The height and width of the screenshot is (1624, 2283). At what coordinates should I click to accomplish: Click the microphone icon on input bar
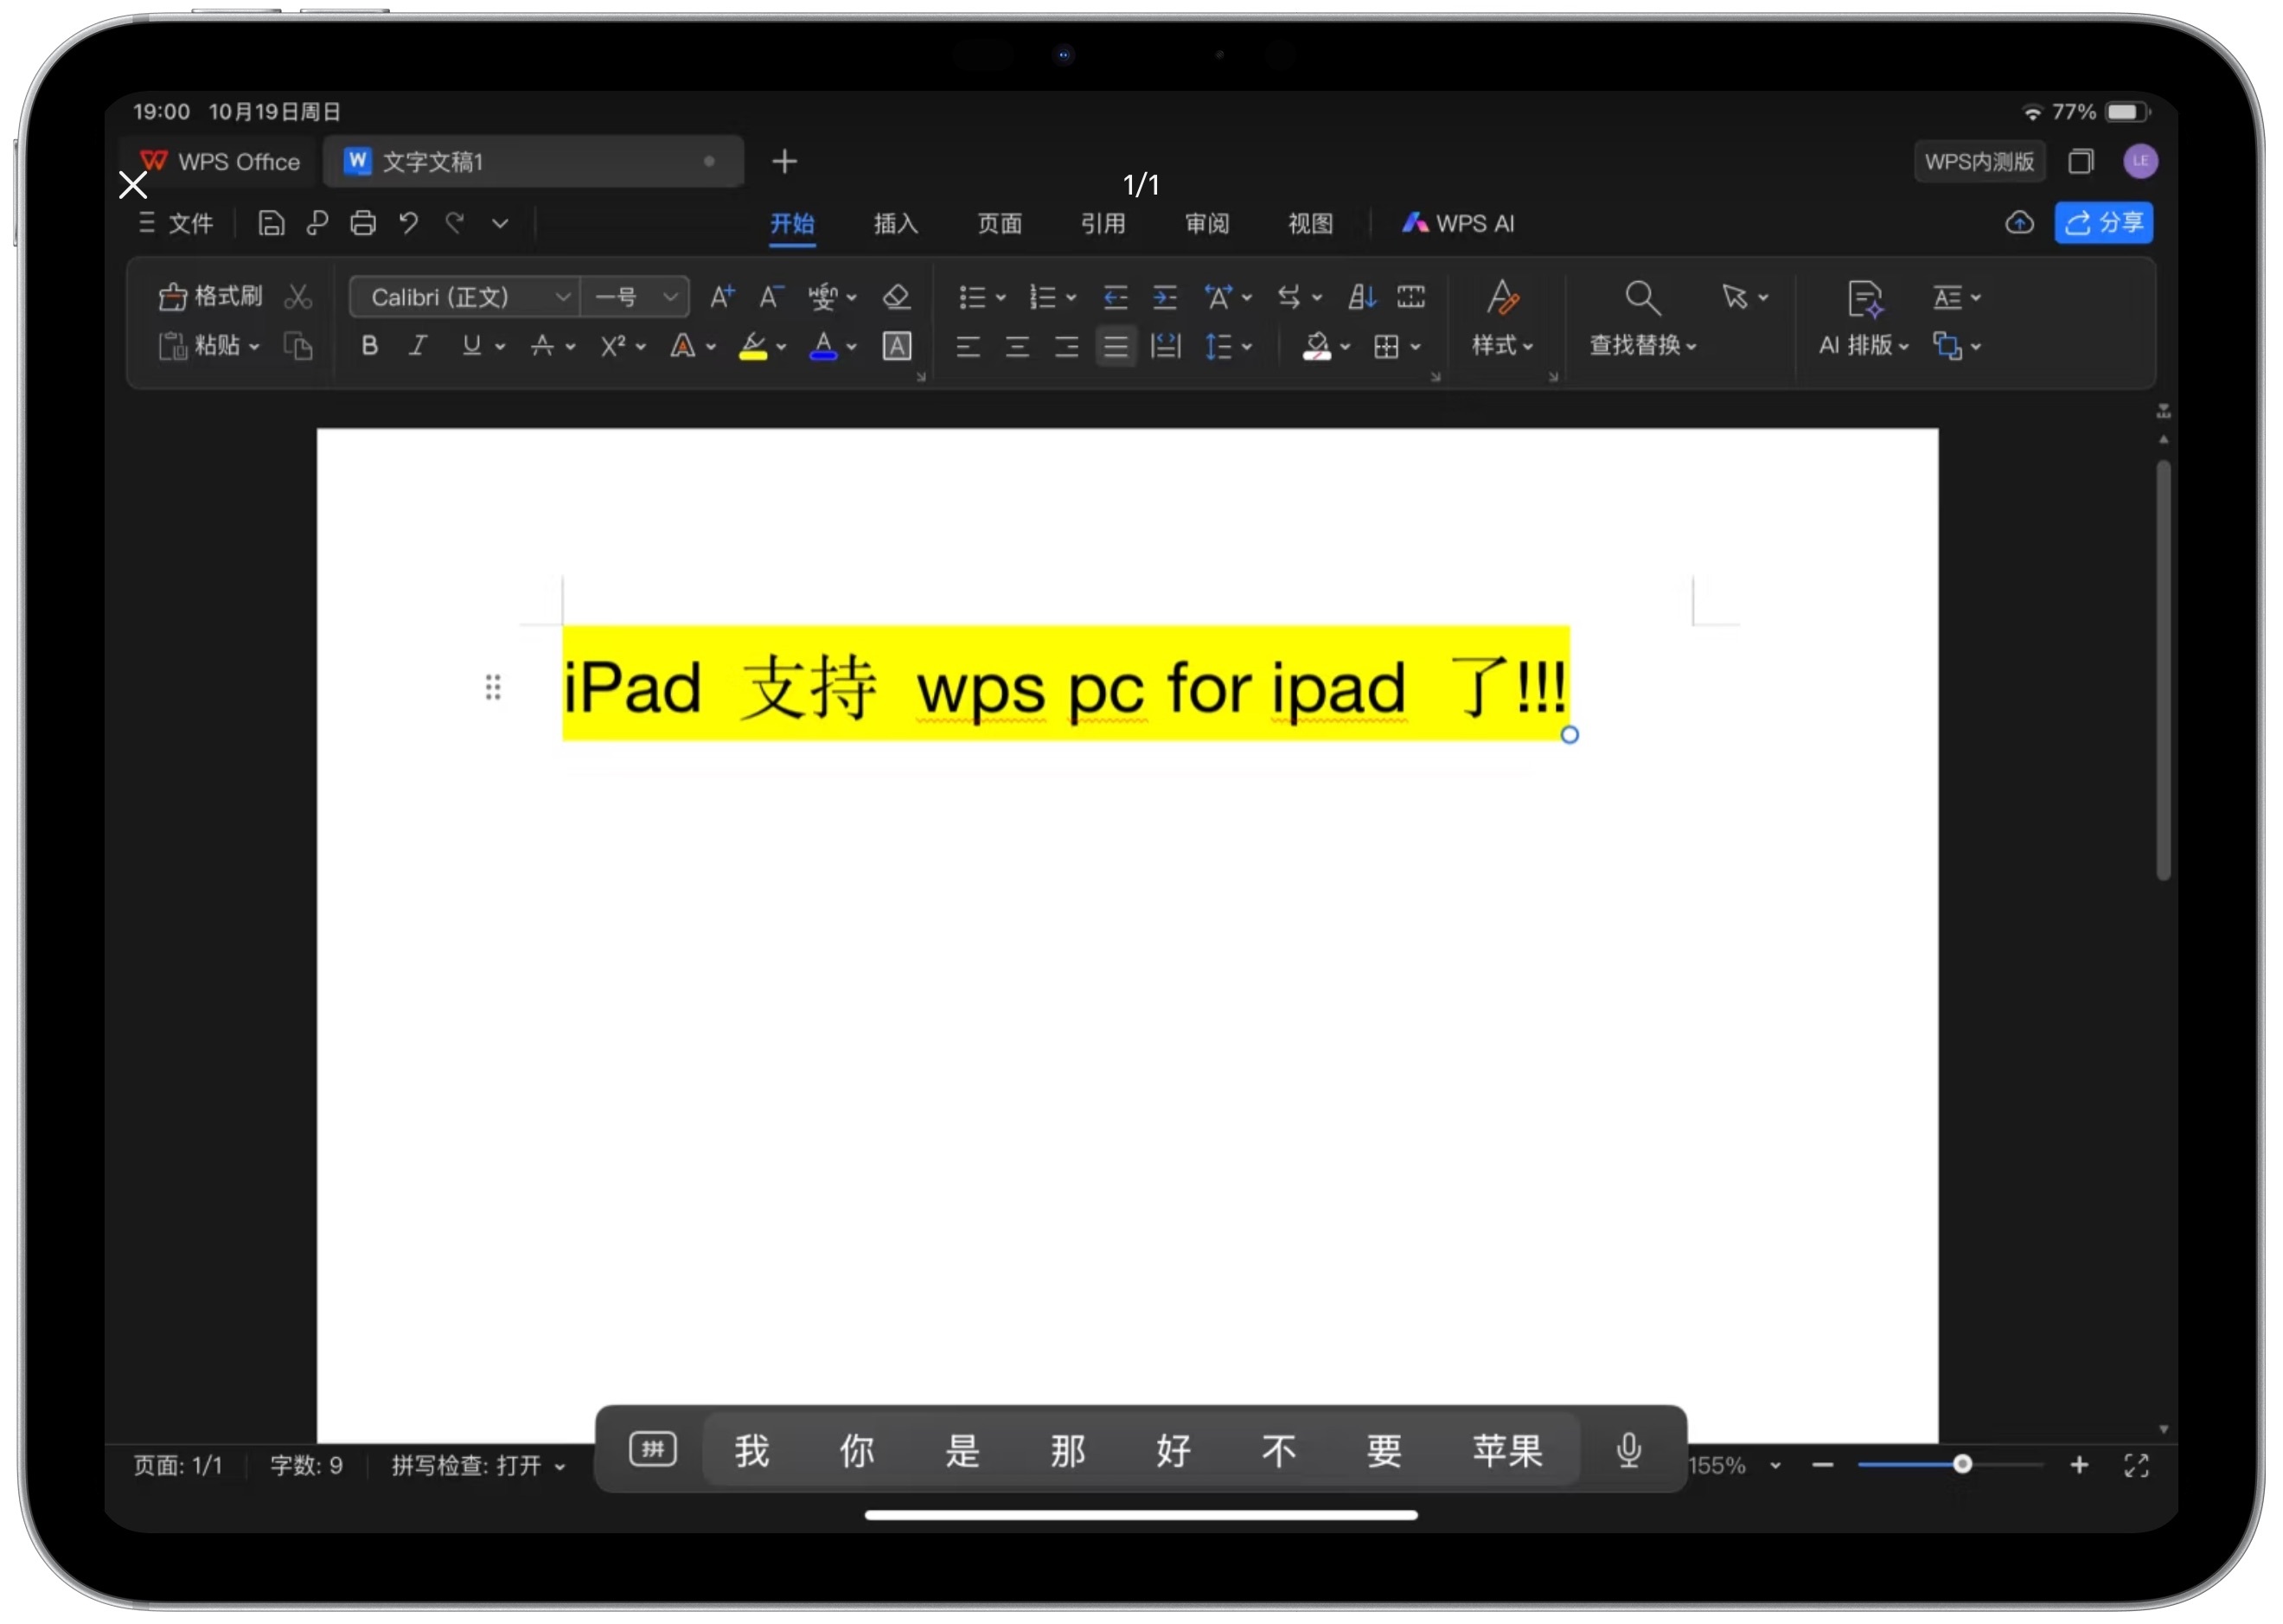pyautogui.click(x=1628, y=1450)
